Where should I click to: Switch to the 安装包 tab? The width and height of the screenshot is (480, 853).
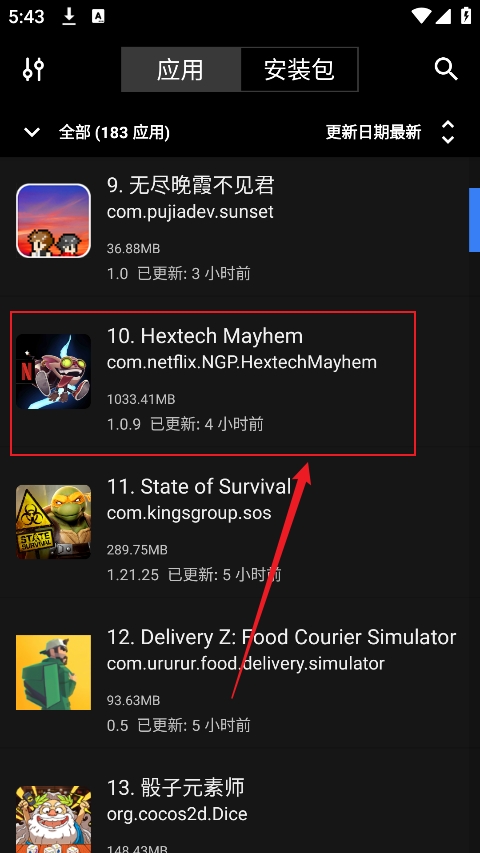[x=299, y=70]
